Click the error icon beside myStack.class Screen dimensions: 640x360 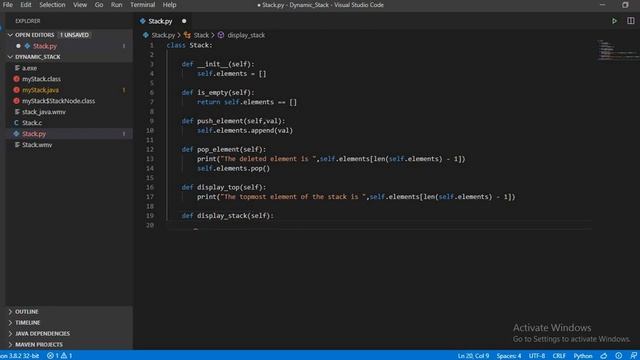16,79
